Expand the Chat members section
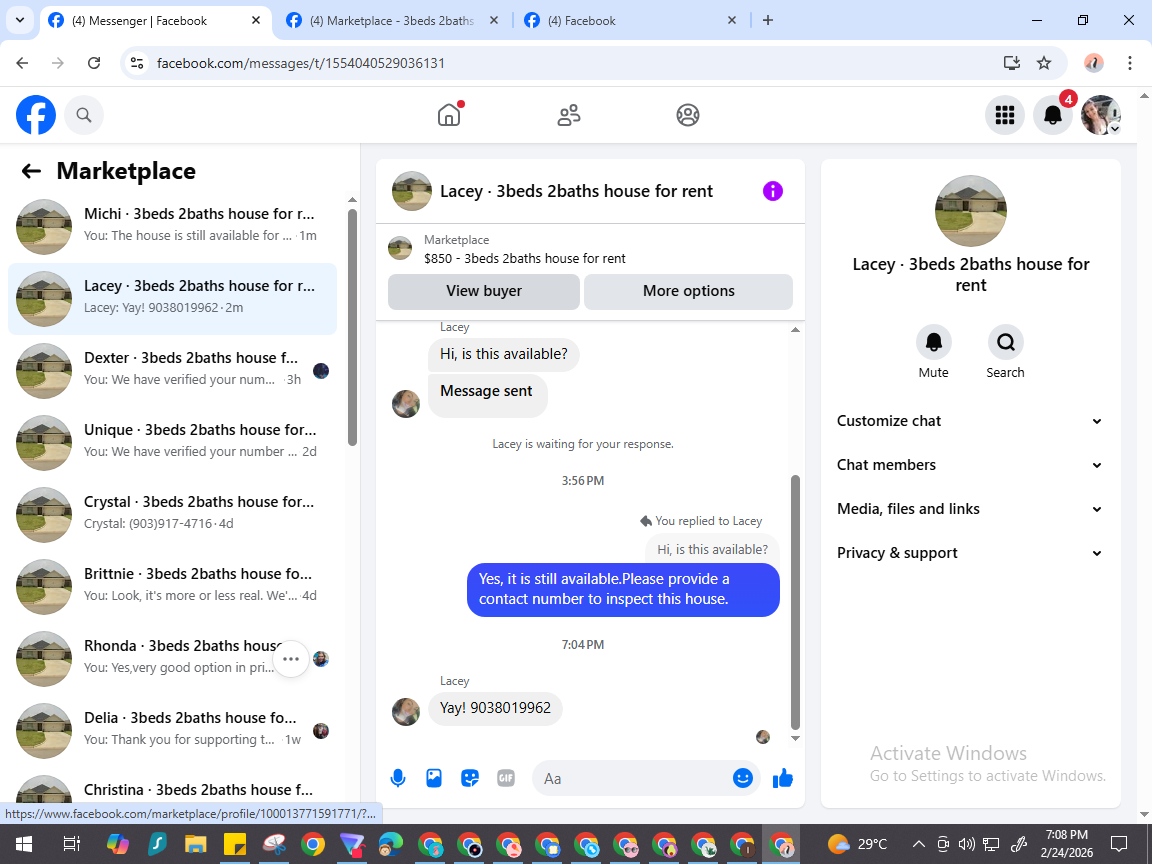The height and width of the screenshot is (864, 1152). pos(971,465)
